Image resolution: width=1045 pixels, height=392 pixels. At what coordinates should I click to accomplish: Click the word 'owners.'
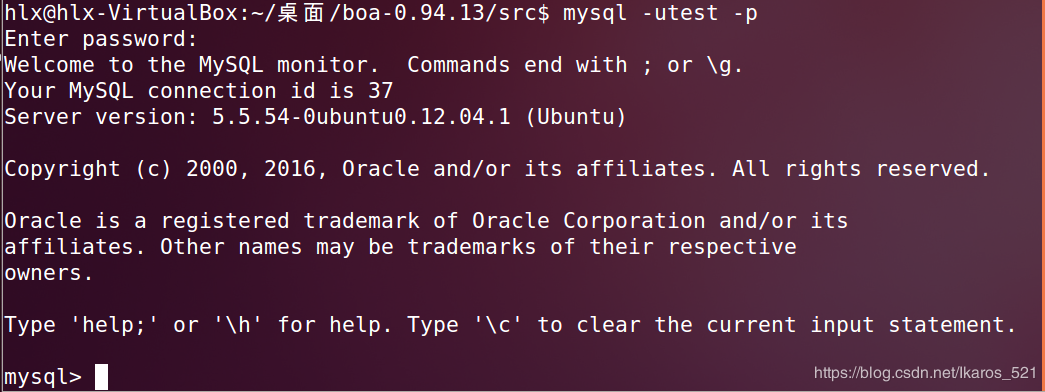(49, 273)
